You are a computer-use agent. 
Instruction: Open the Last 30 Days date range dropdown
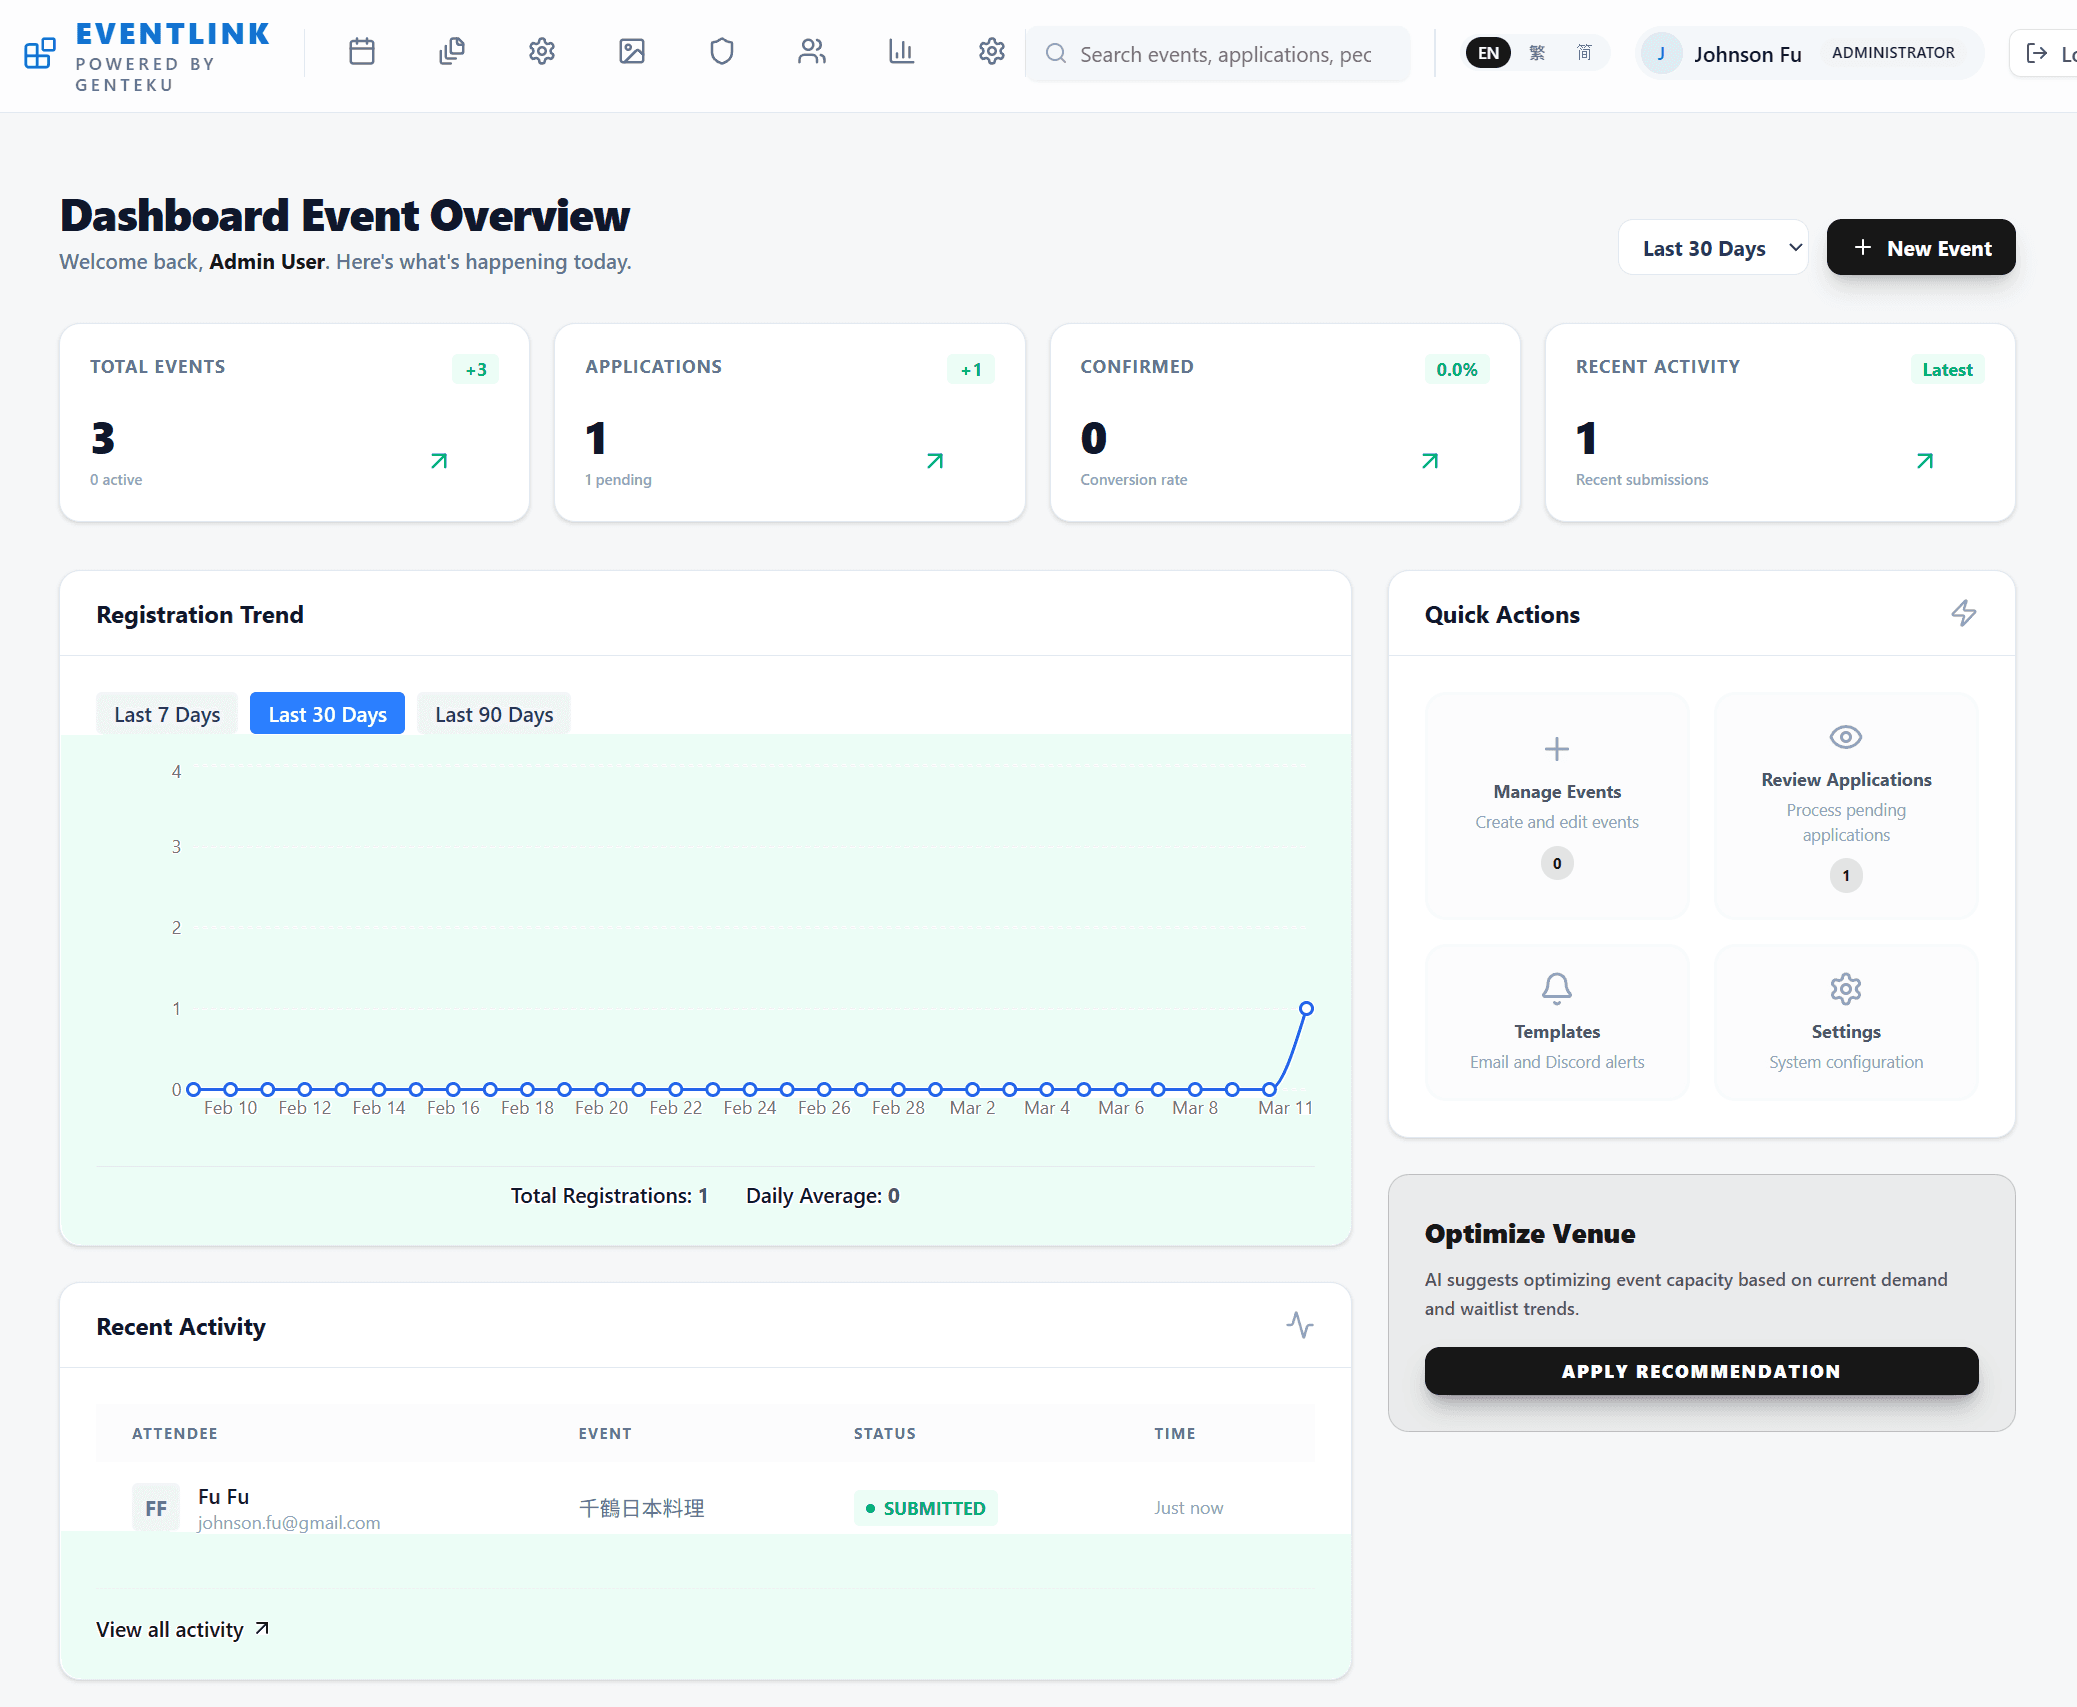click(1712, 247)
